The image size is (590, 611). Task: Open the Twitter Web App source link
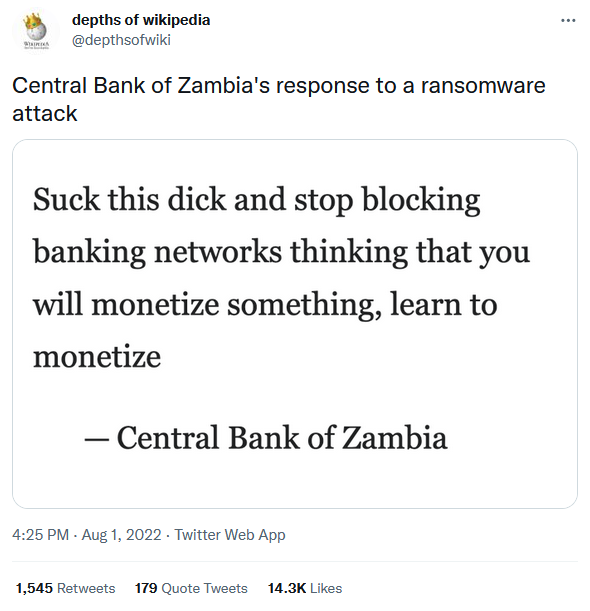[x=230, y=535]
